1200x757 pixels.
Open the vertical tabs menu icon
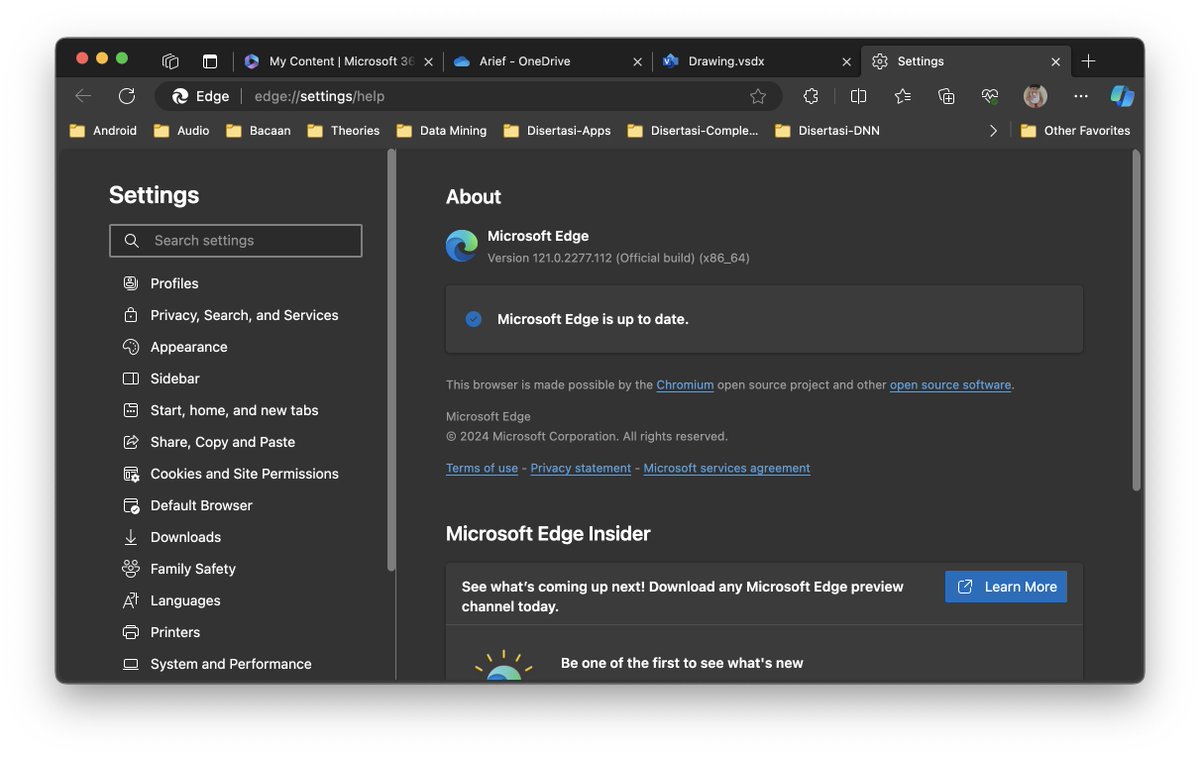coord(210,61)
